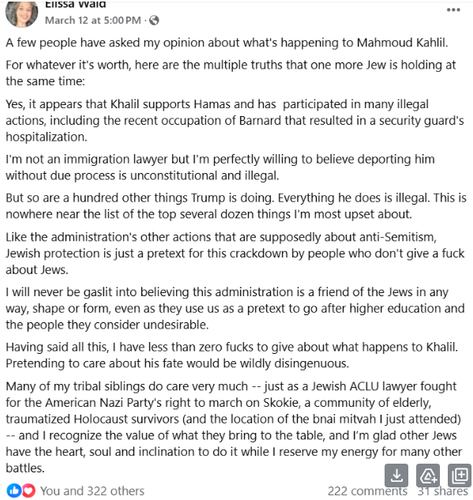Viewport: 473px width, 500px height.
Task: Open the March 12 at 5:00 PM timestamp
Action: [93, 21]
